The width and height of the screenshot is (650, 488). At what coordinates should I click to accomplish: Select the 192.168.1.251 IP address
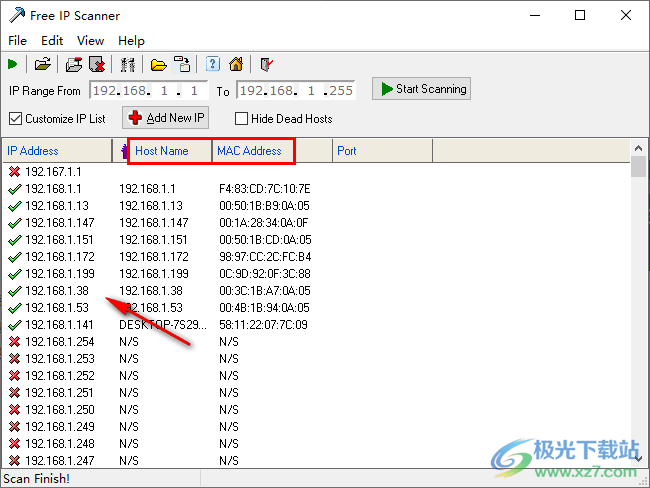pyautogui.click(x=59, y=393)
